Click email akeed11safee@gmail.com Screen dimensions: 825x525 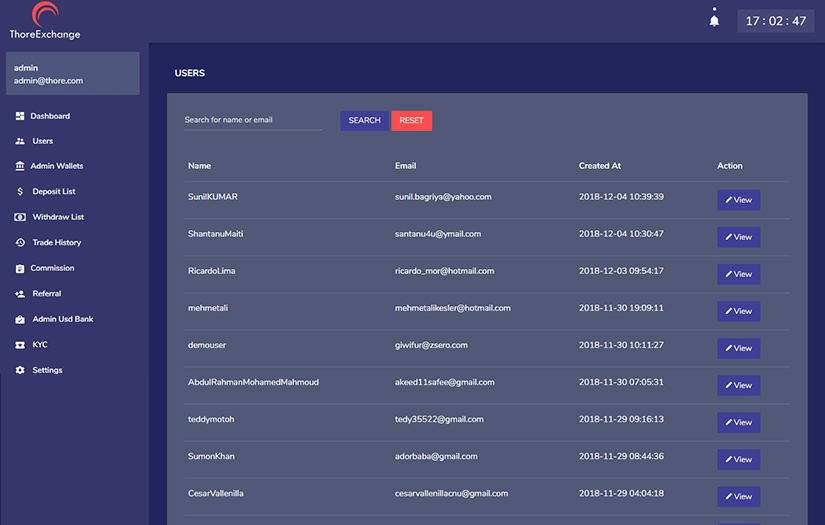(445, 382)
